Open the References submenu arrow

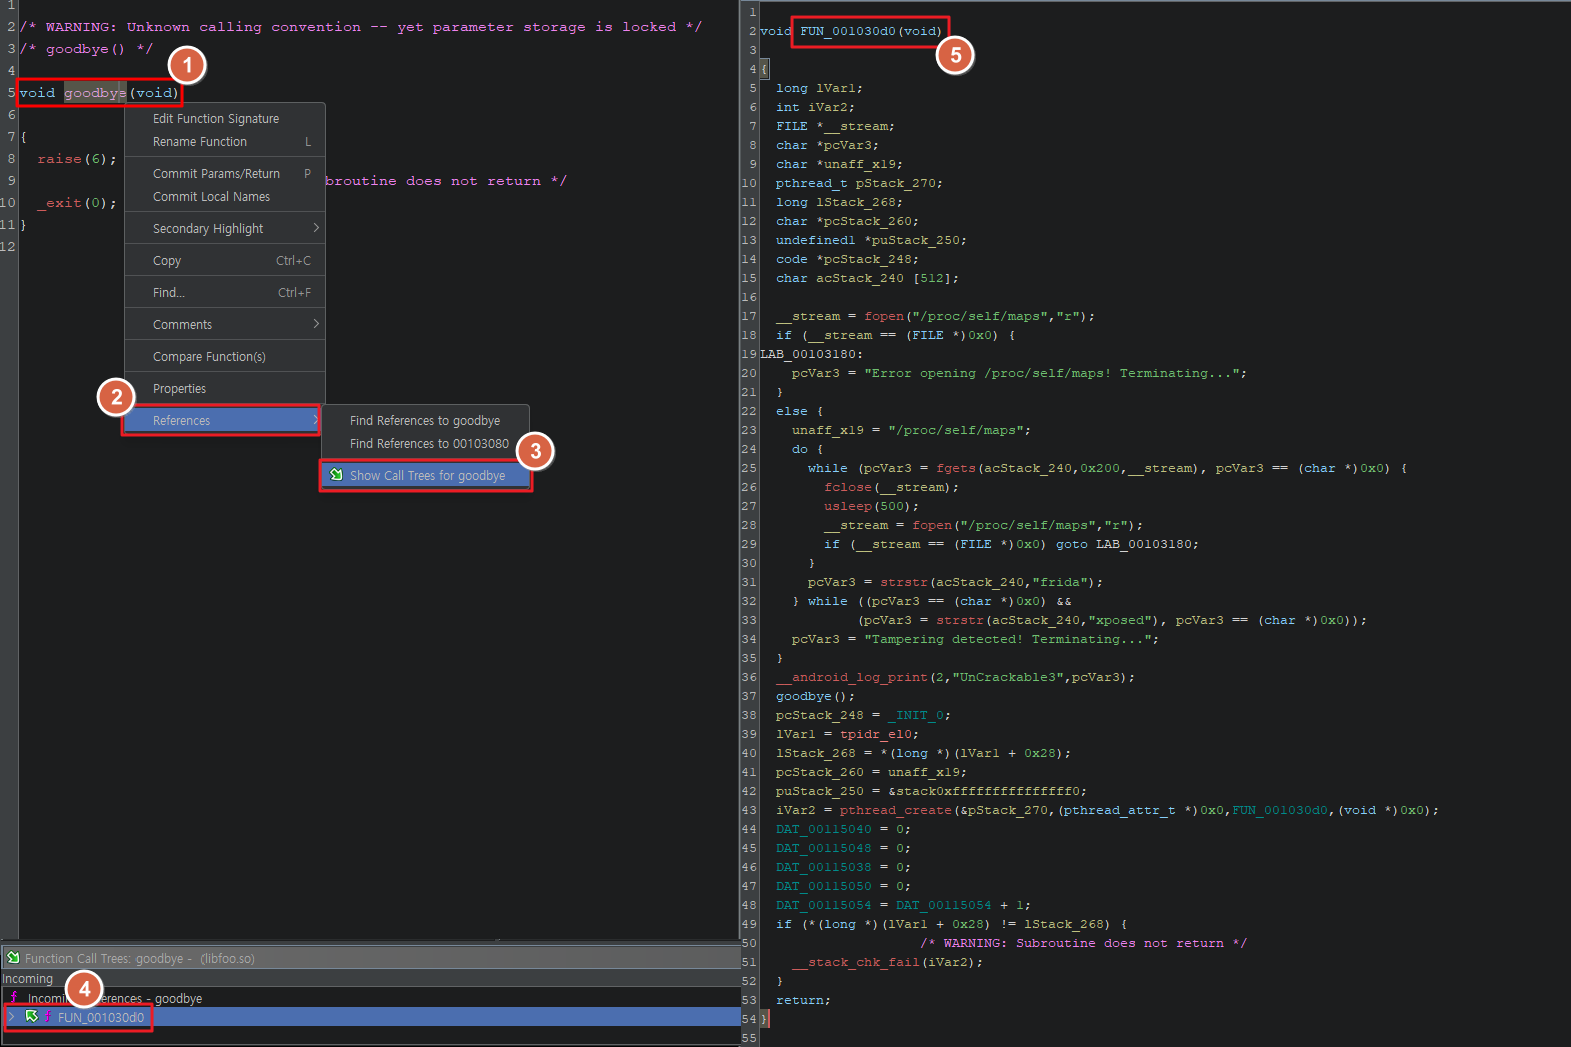click(315, 420)
